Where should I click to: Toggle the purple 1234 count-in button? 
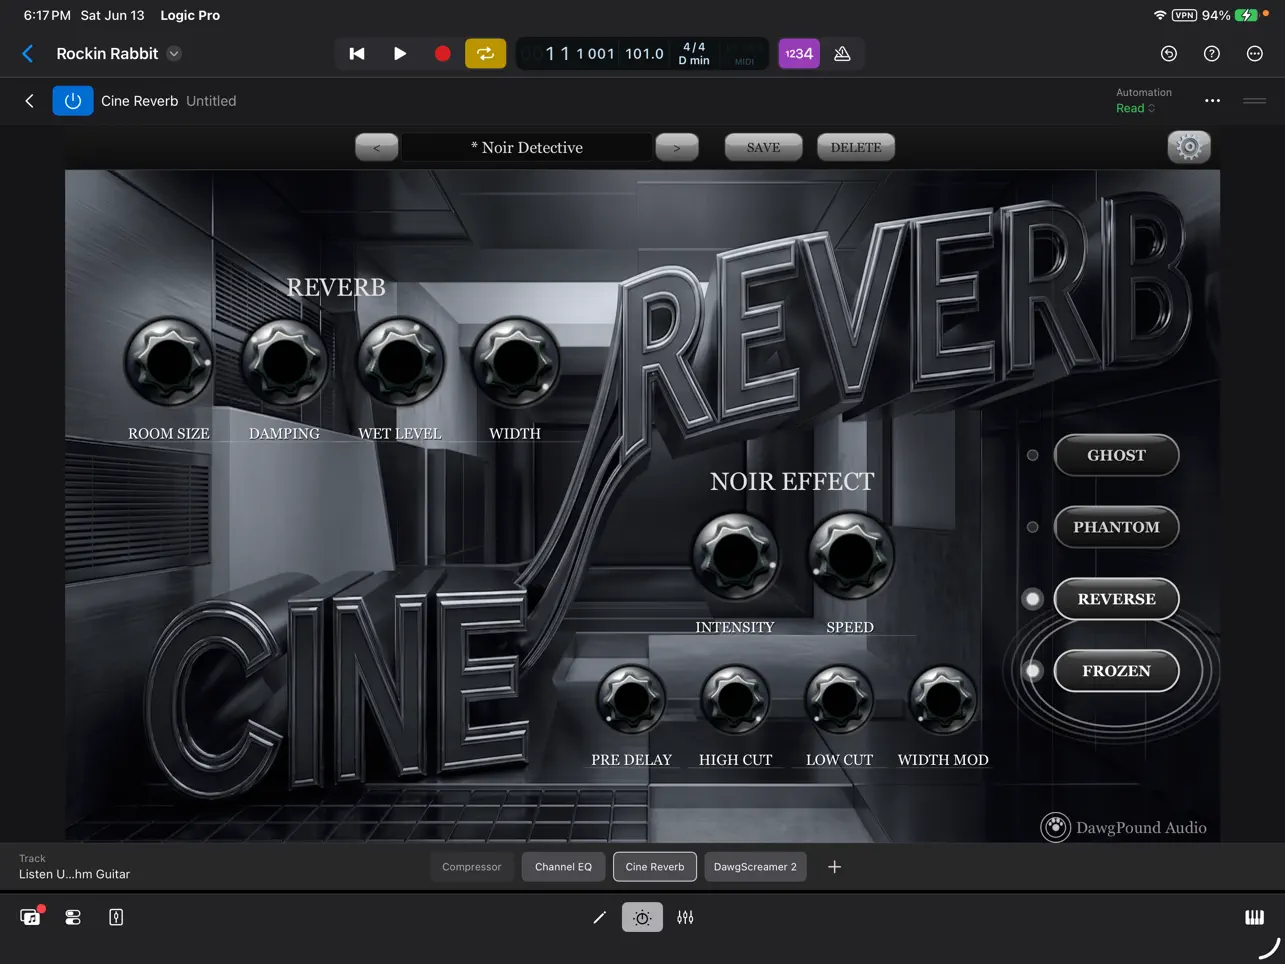(x=799, y=54)
